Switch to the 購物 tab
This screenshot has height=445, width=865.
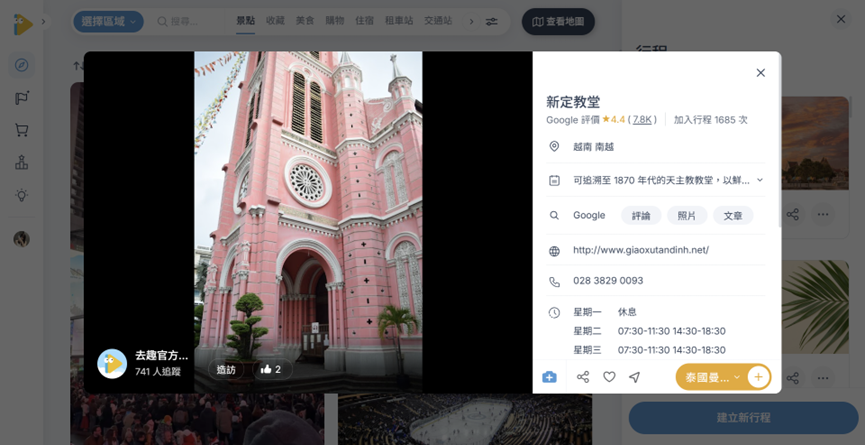coord(335,21)
